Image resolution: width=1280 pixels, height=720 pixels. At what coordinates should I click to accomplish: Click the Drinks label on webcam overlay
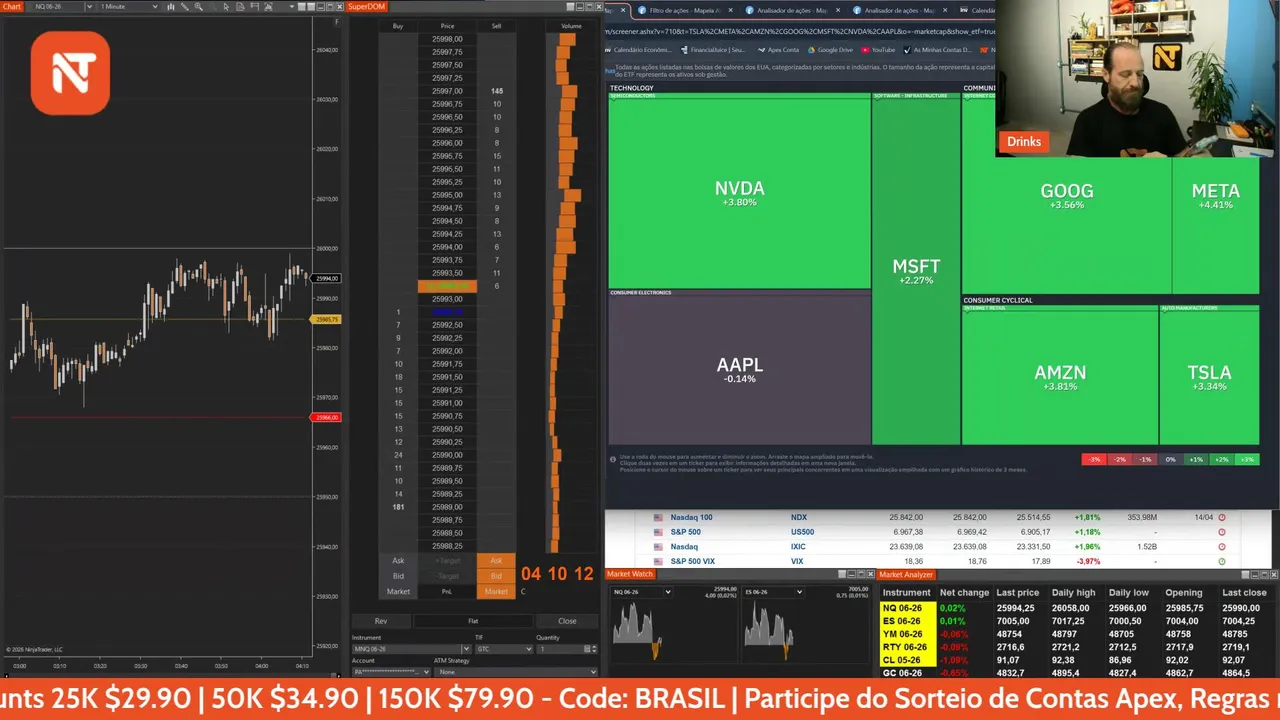pyautogui.click(x=1024, y=142)
